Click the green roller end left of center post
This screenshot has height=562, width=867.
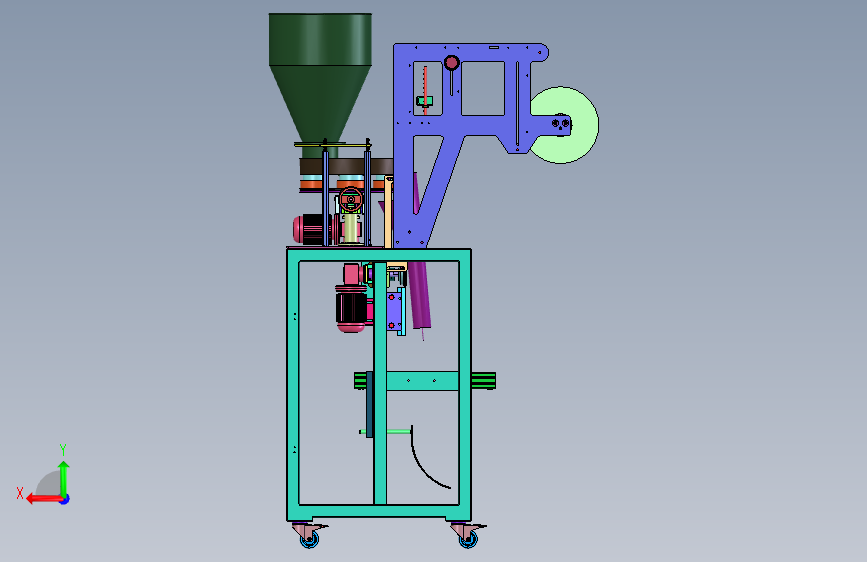click(360, 381)
